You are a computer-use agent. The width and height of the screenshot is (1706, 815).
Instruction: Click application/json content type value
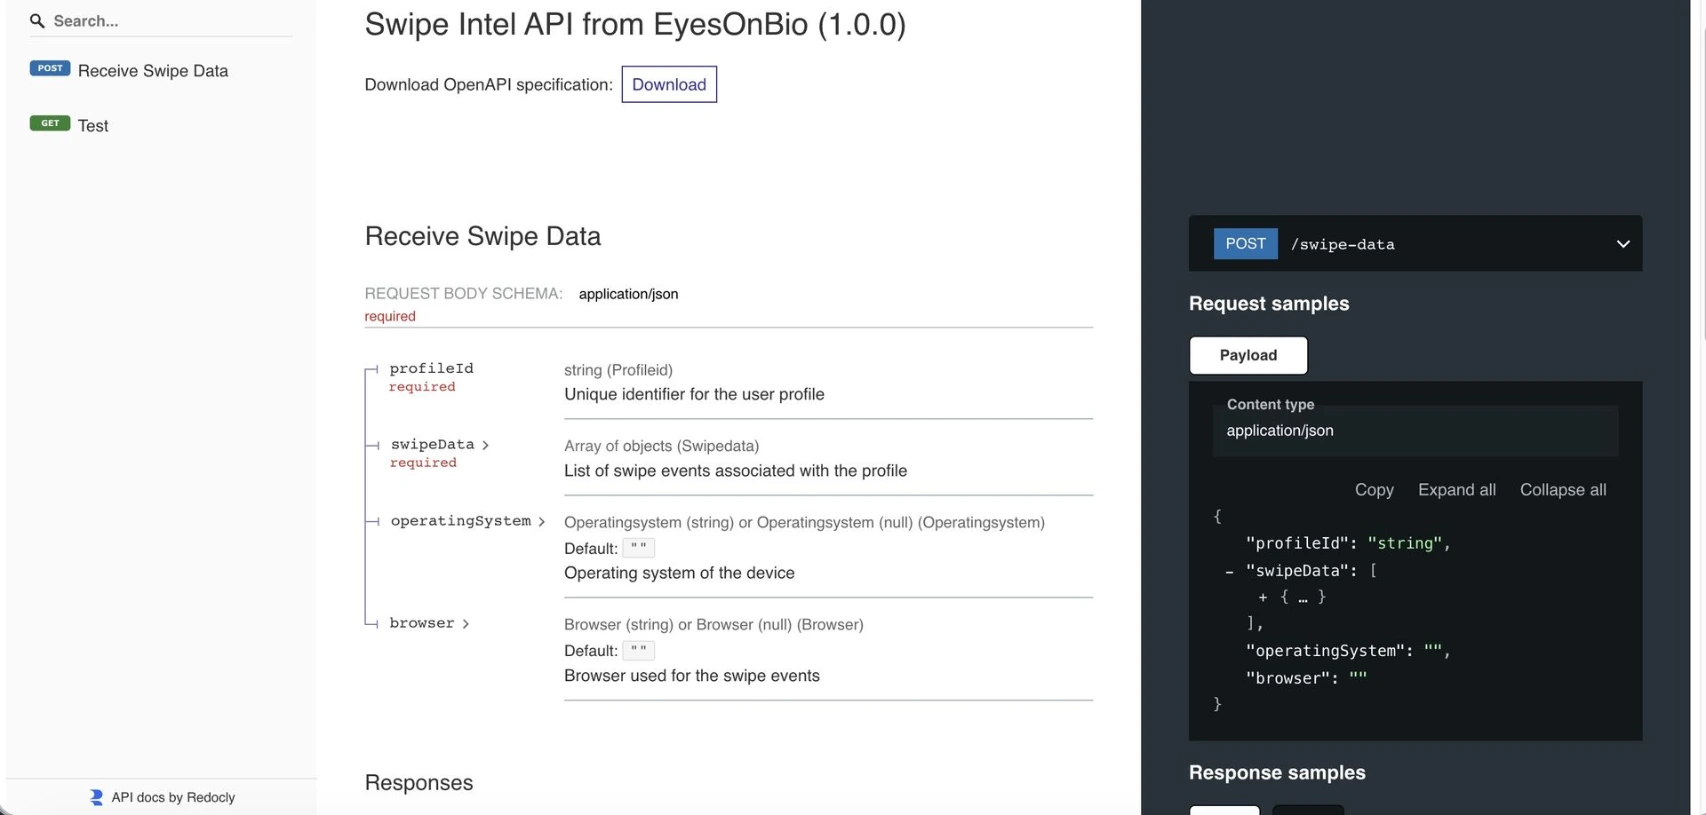coord(1280,431)
